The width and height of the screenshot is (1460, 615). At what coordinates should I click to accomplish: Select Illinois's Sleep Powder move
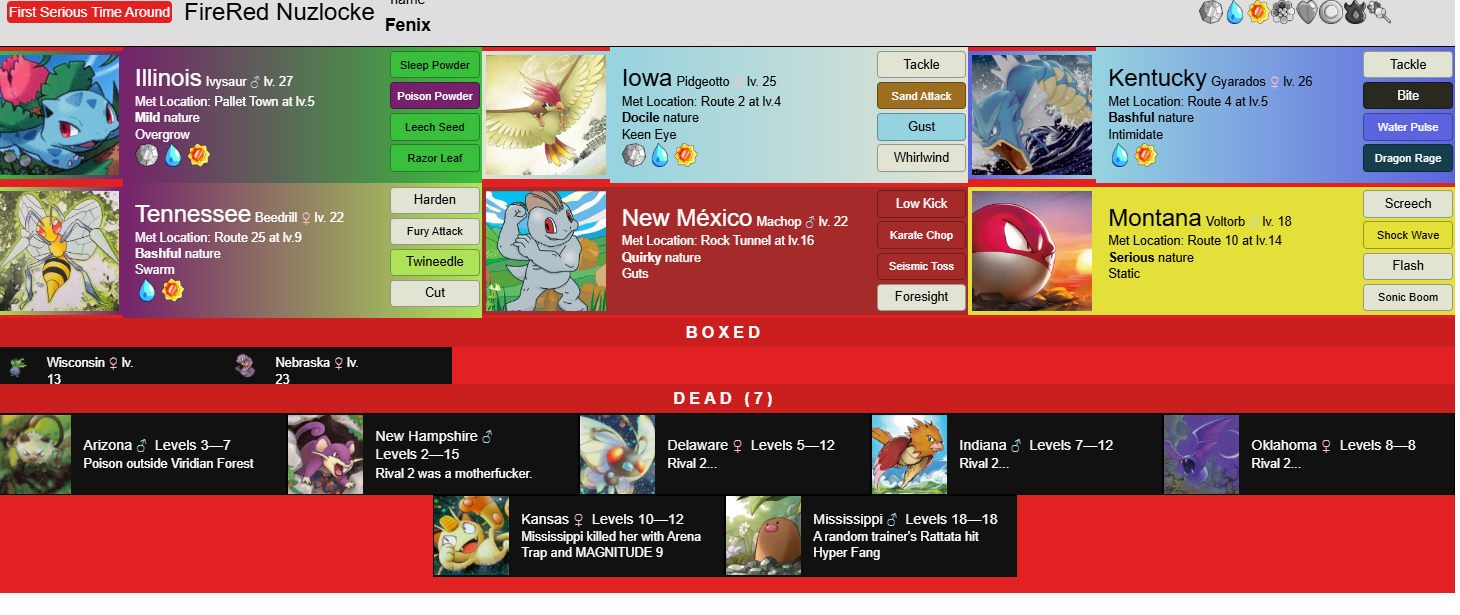(x=435, y=65)
